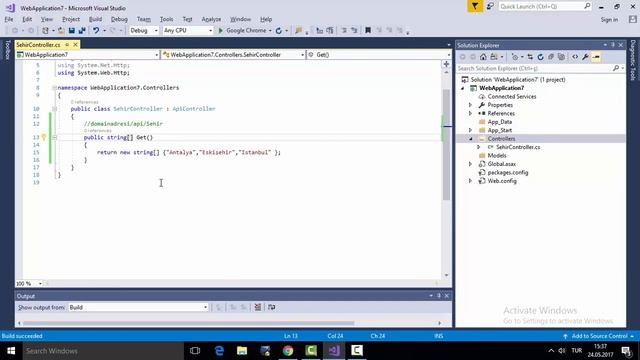Click the Output panel horizontal scrollbar
The height and width of the screenshot is (360, 640).
click(x=188, y=323)
